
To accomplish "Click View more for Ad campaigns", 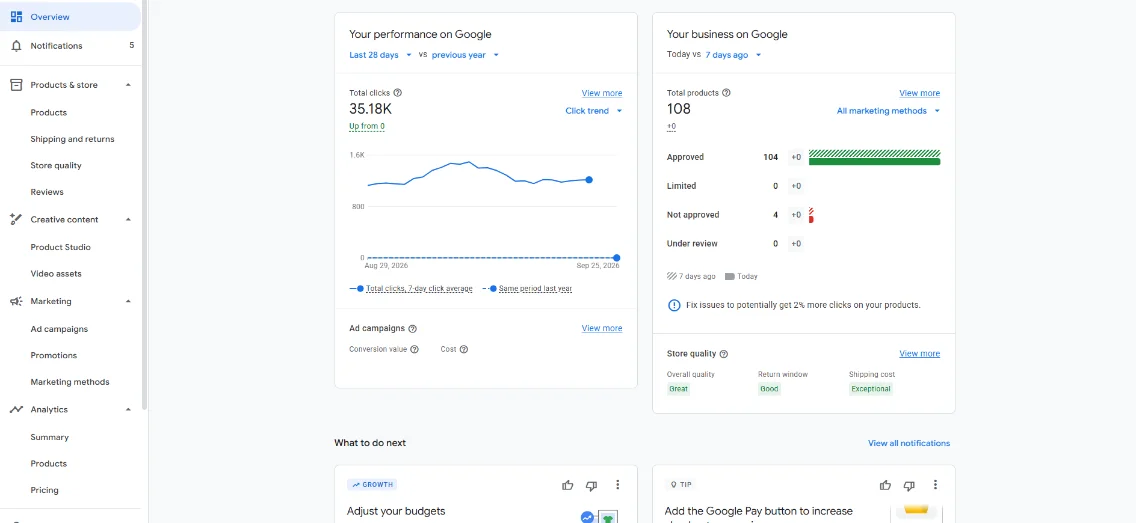I will 601,328.
